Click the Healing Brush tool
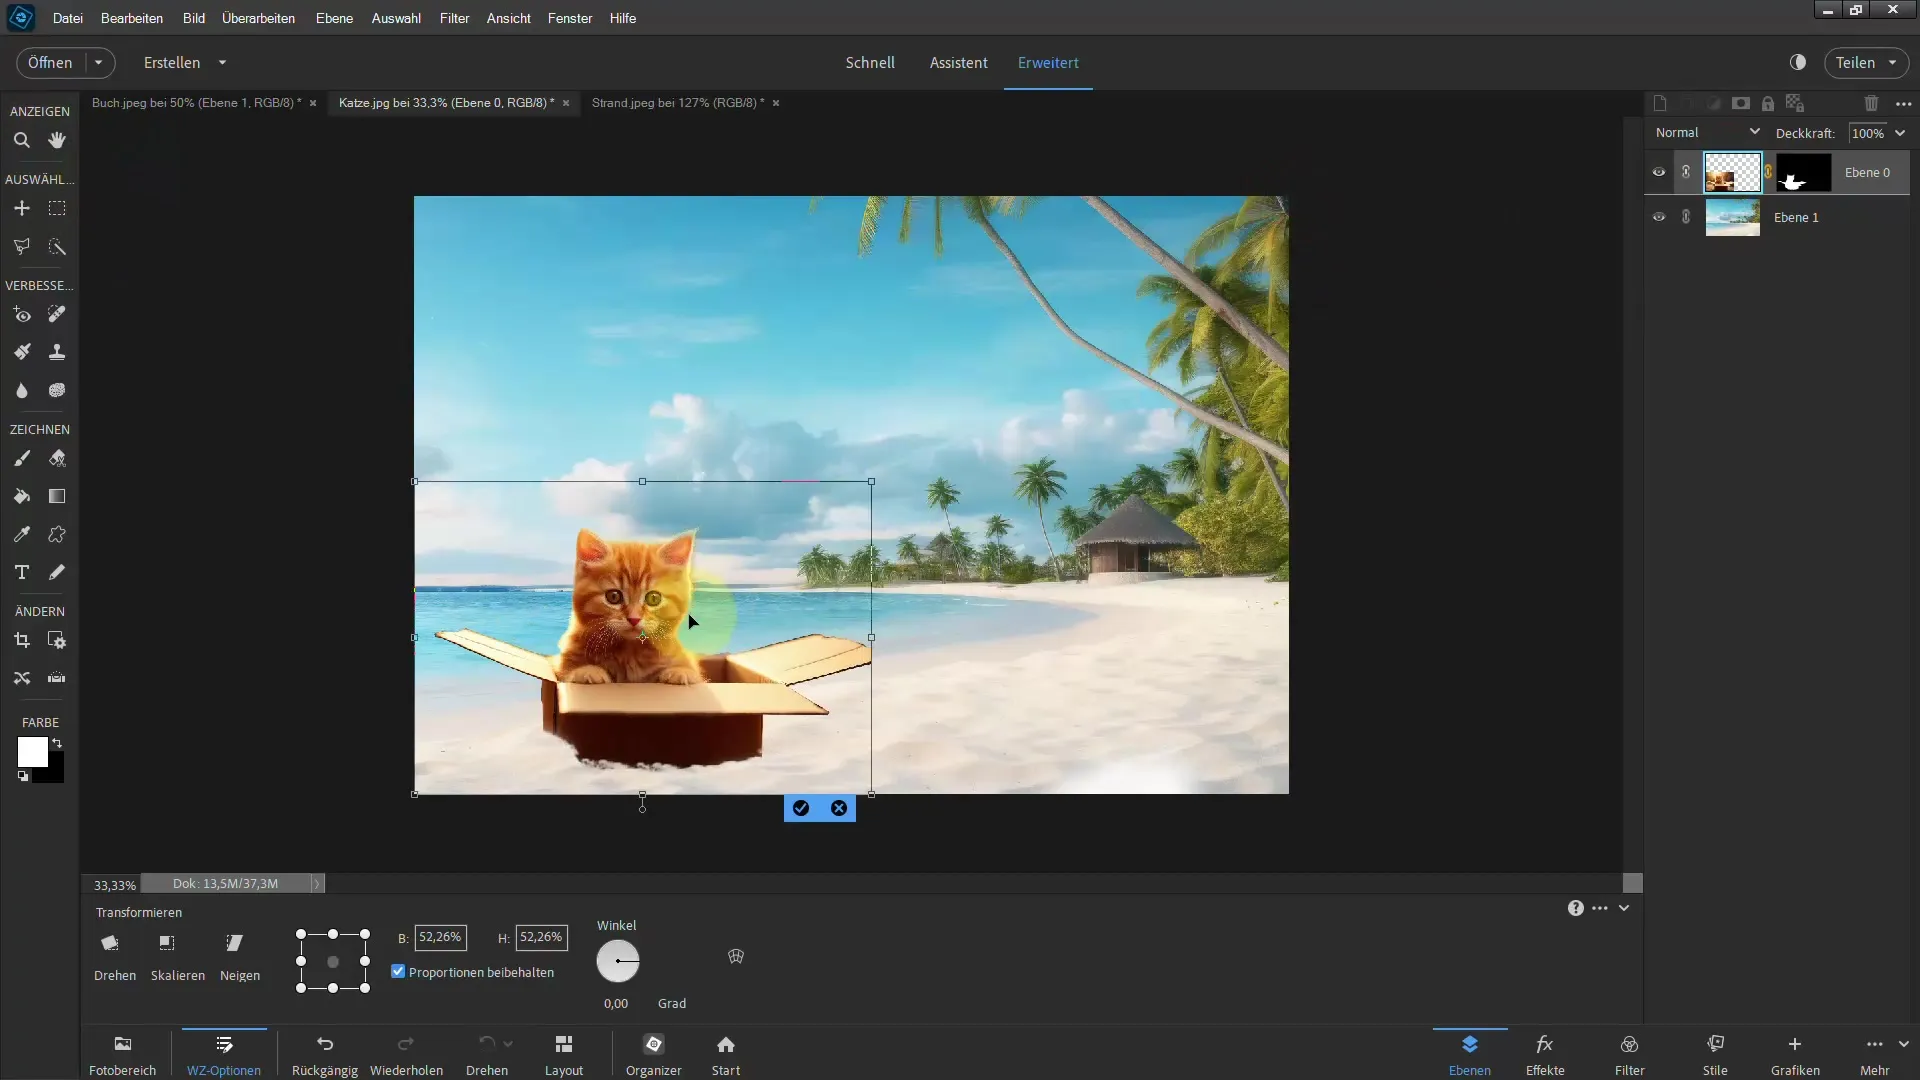The width and height of the screenshot is (1920, 1080). [x=57, y=314]
